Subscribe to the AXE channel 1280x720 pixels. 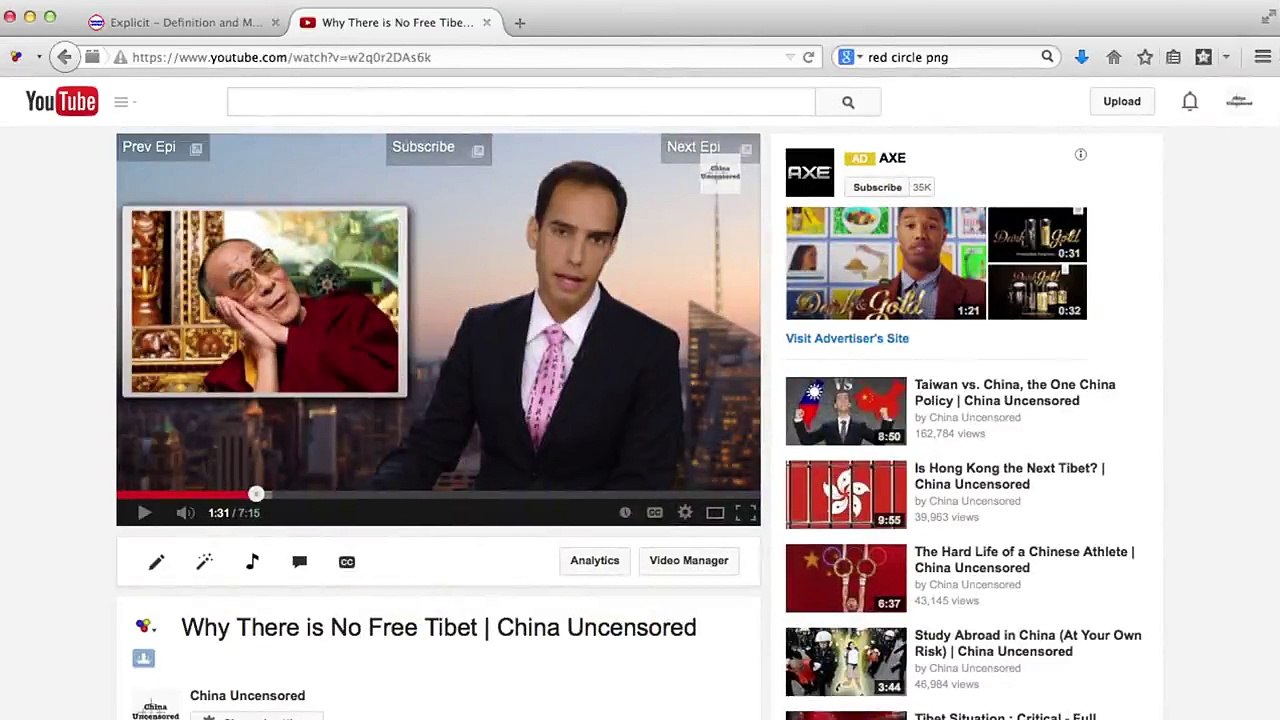(x=877, y=187)
